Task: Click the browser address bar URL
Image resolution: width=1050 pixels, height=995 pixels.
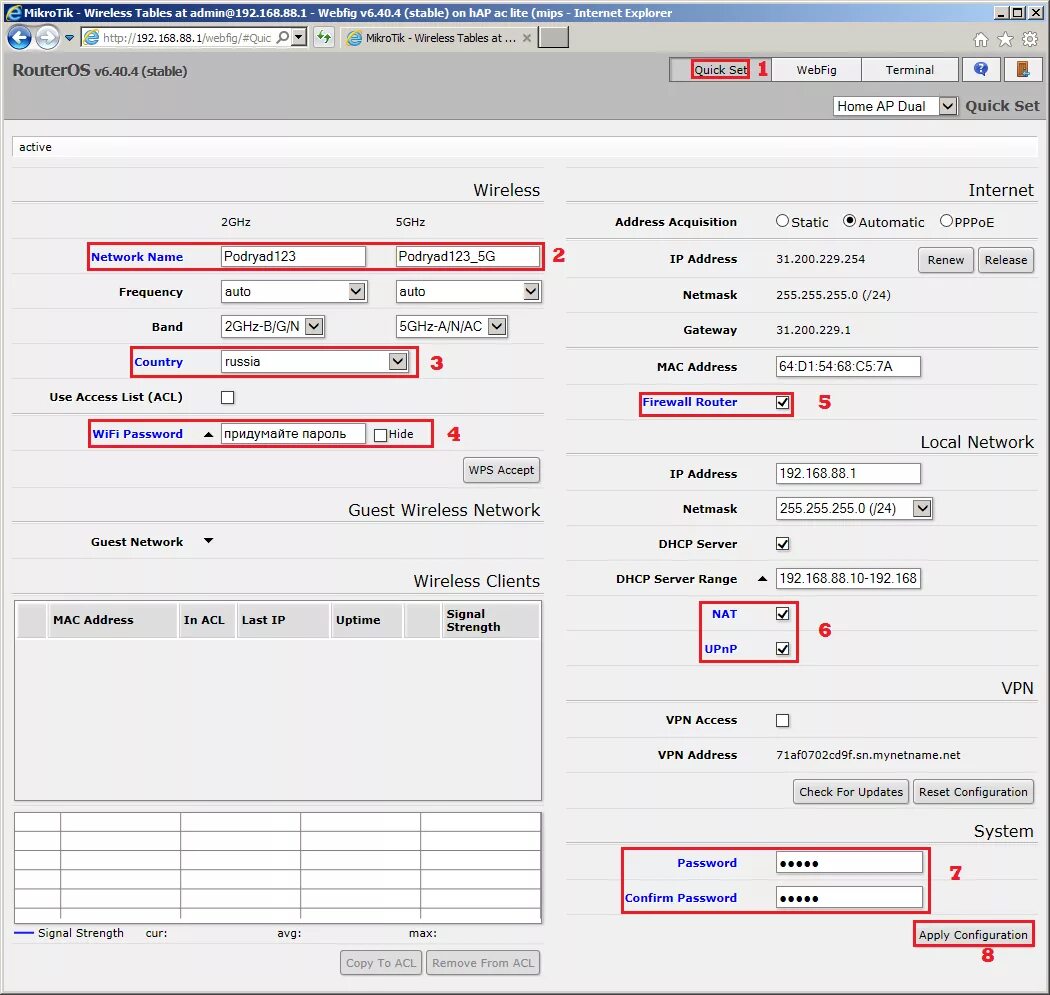Action: click(187, 37)
